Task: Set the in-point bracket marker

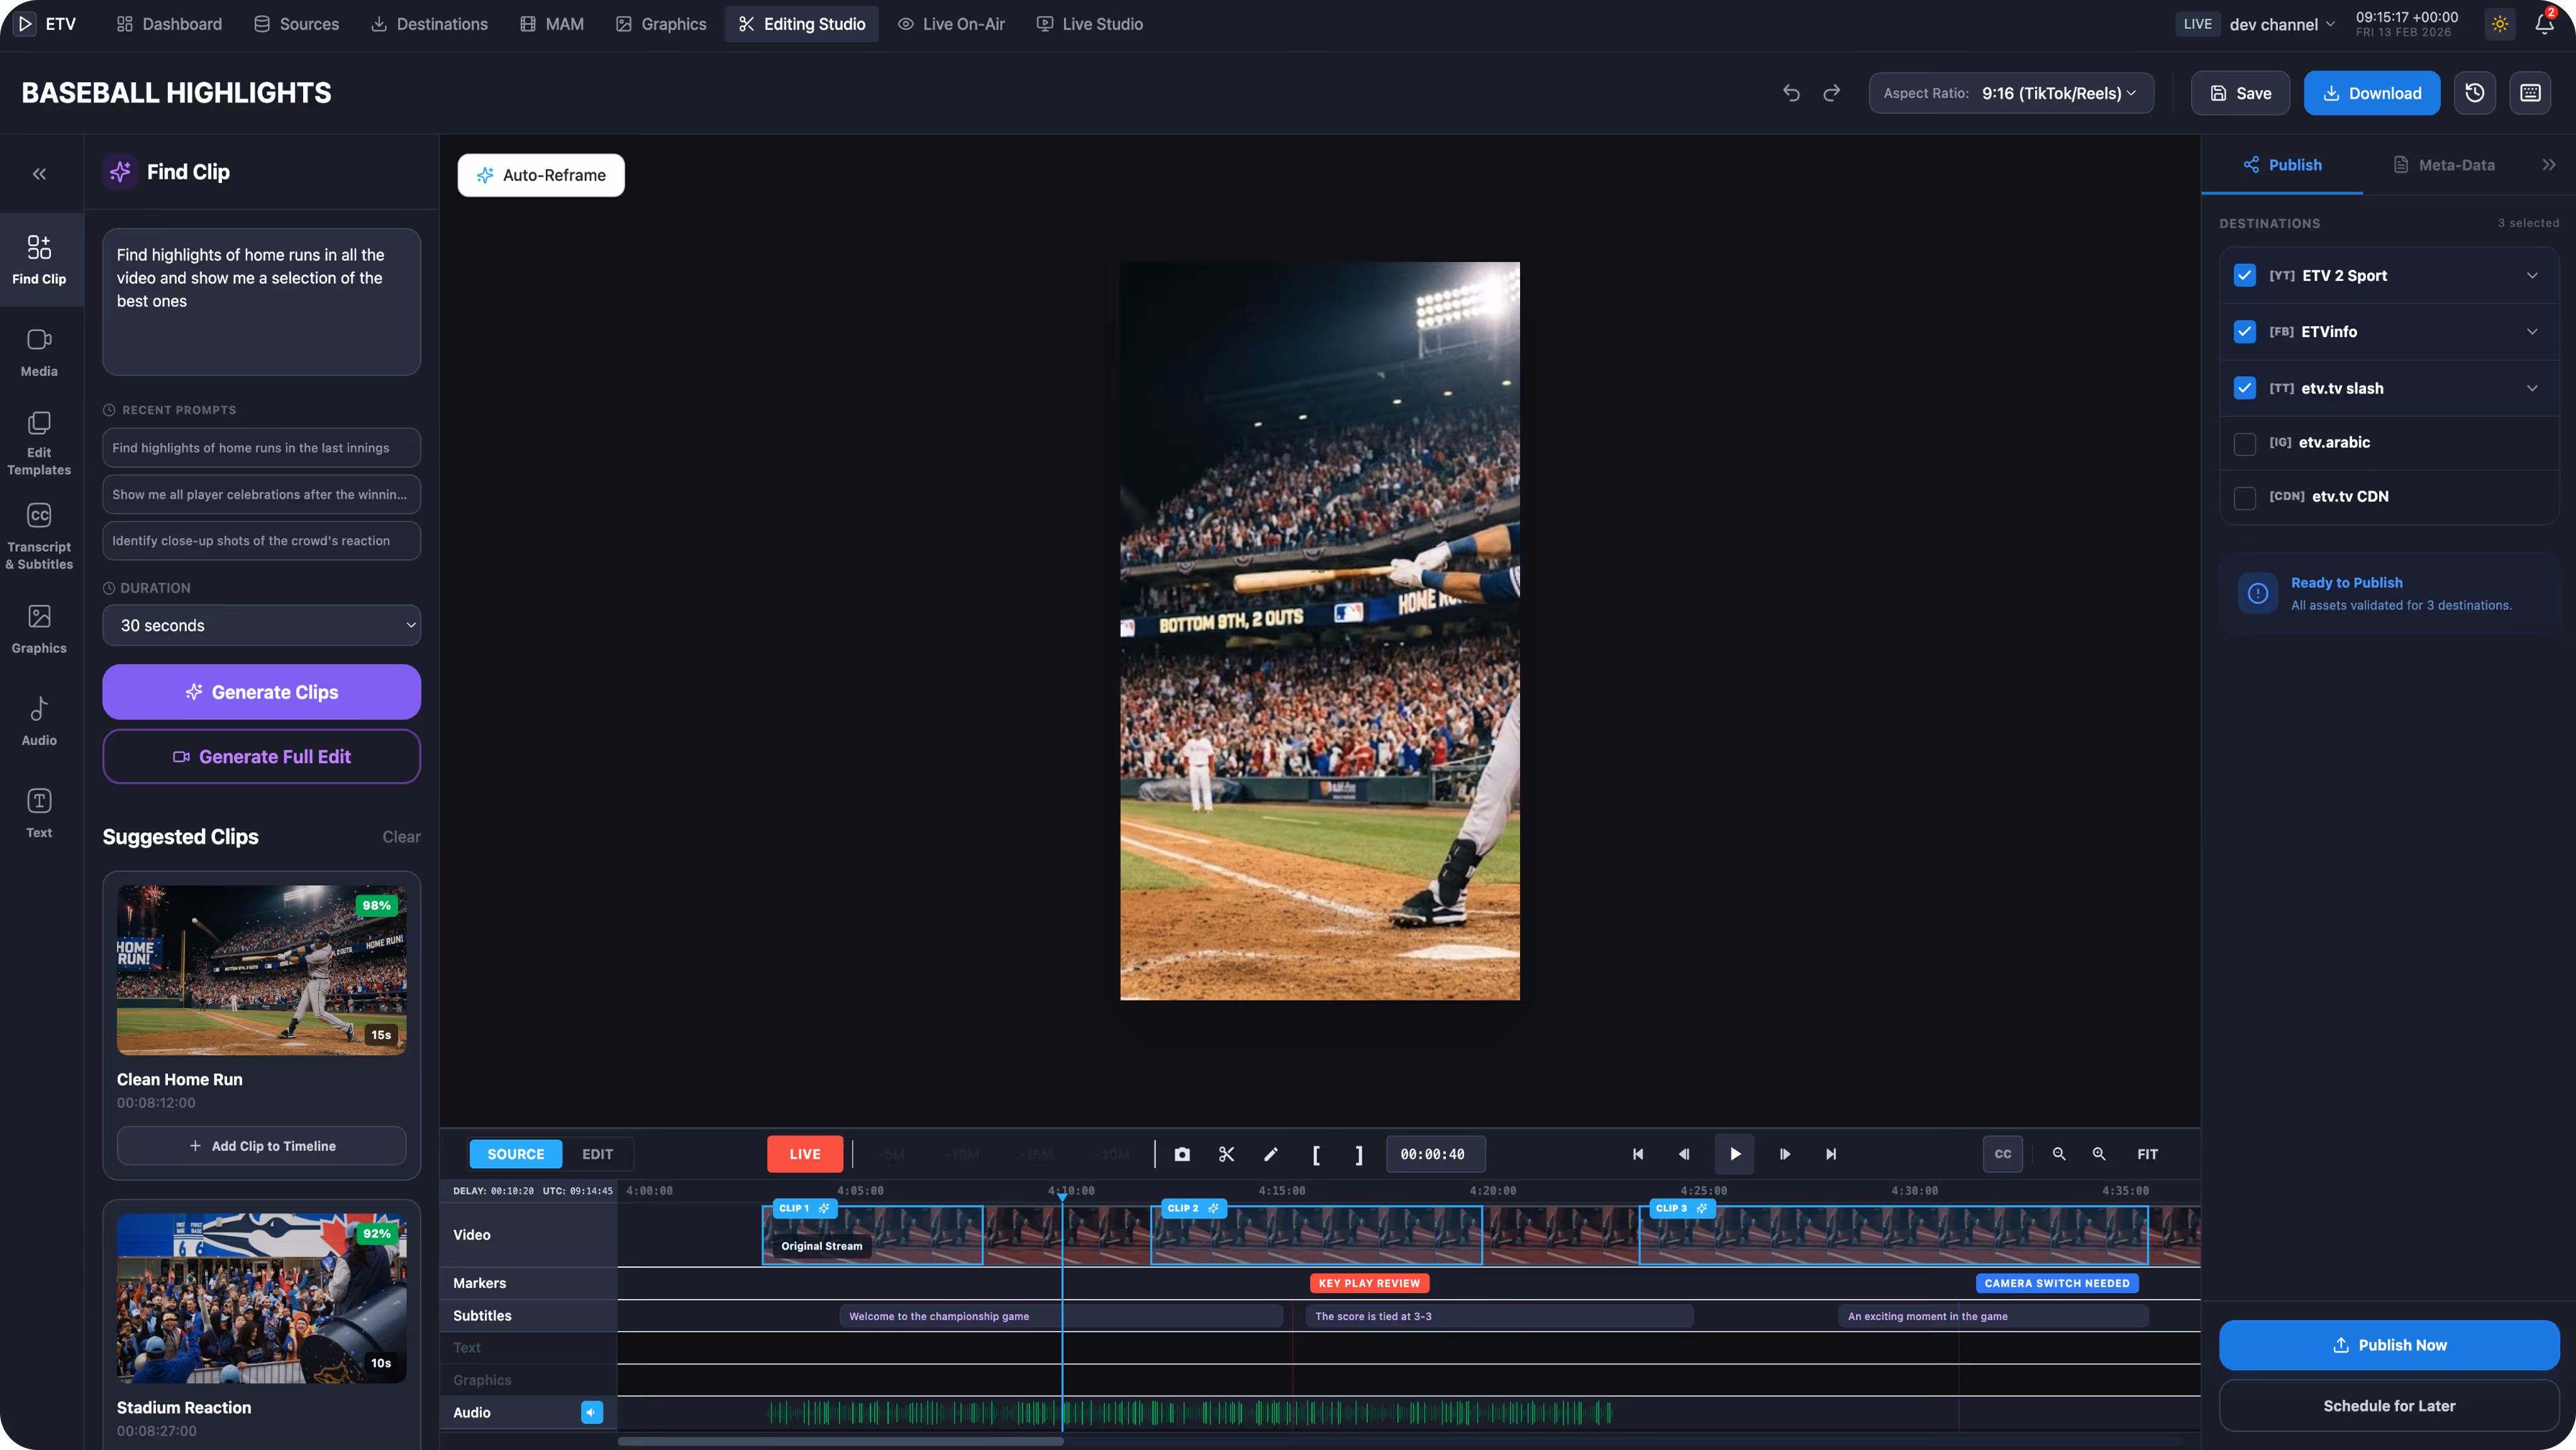Action: 1316,1155
